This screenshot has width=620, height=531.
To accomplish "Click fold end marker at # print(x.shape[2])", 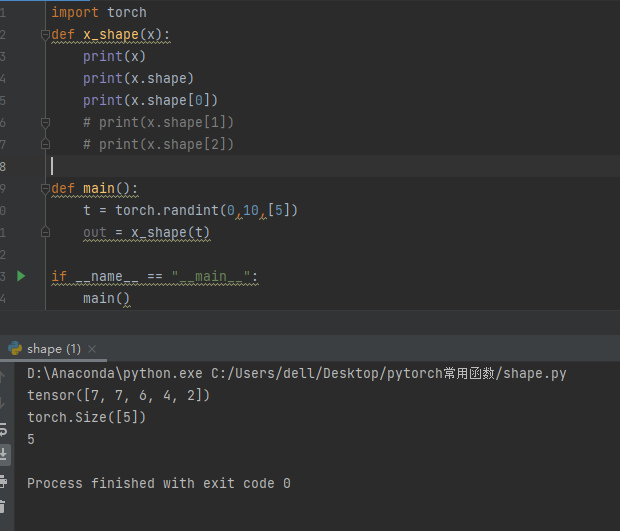I will tap(45, 144).
